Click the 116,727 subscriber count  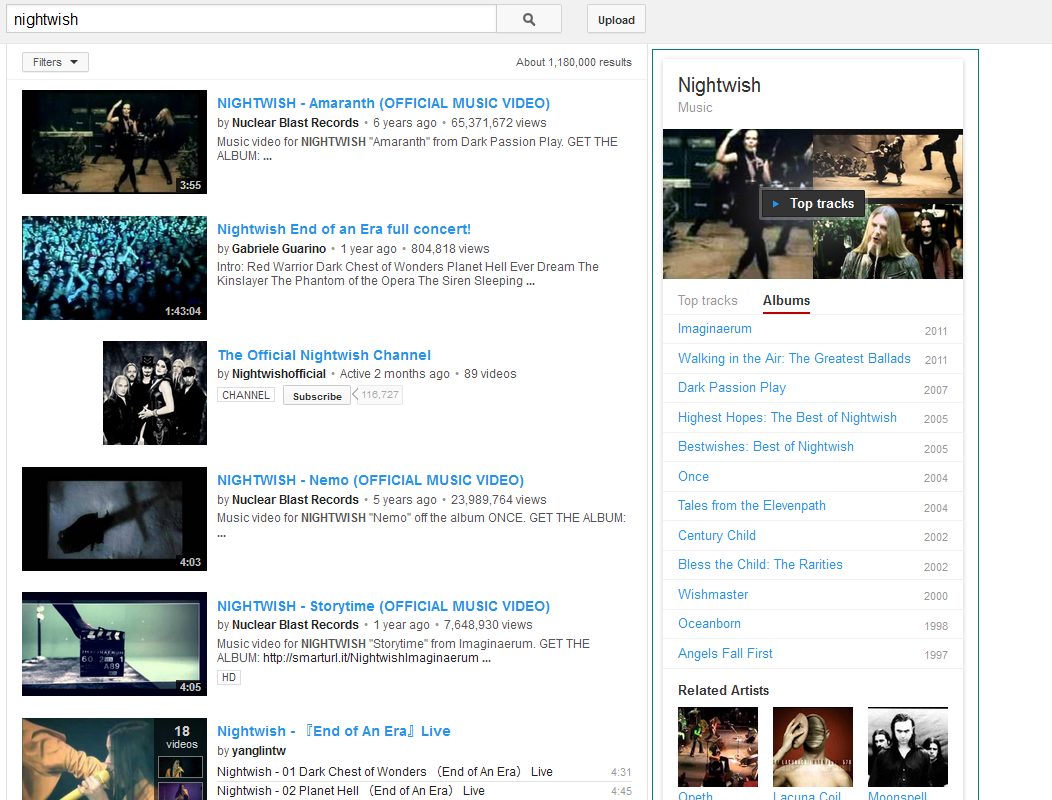coord(380,395)
